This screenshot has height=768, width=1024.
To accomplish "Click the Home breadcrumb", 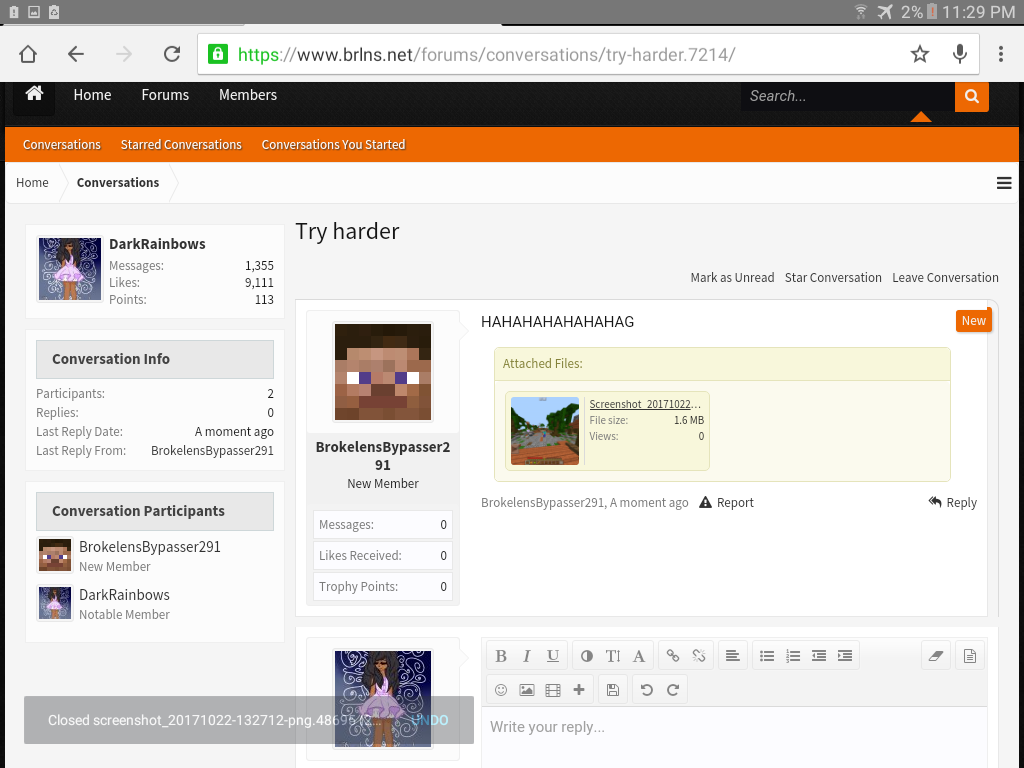I will coord(32,182).
